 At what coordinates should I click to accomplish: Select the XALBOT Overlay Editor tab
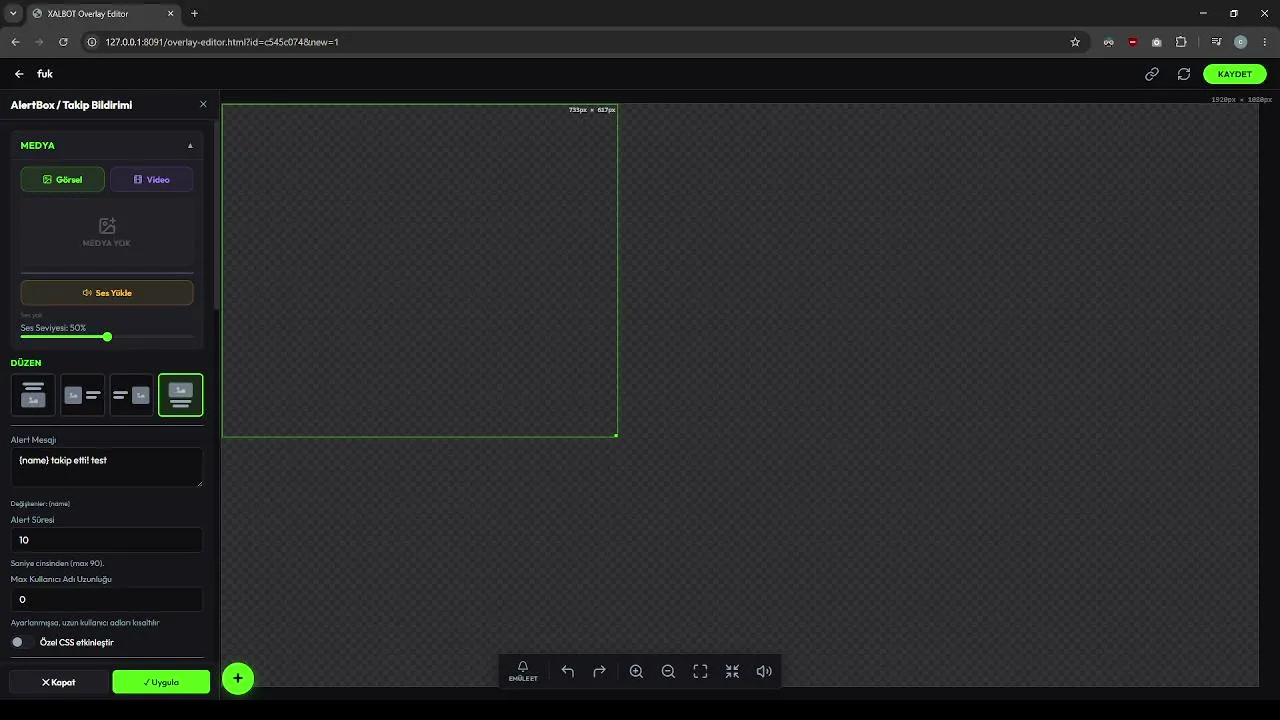click(x=102, y=14)
